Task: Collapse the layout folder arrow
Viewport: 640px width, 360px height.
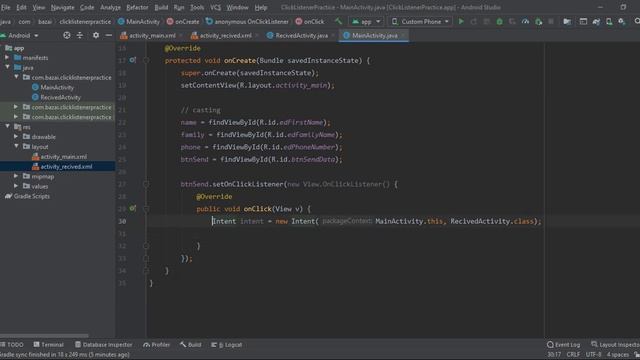Action: coord(16,147)
